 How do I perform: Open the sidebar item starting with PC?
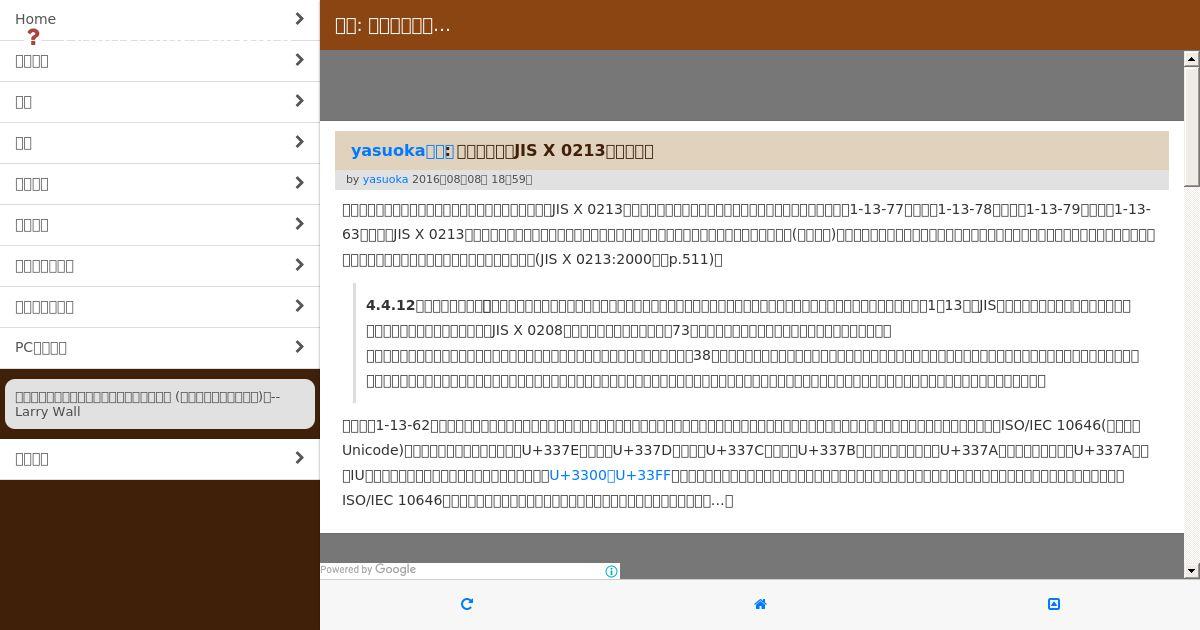tap(160, 348)
